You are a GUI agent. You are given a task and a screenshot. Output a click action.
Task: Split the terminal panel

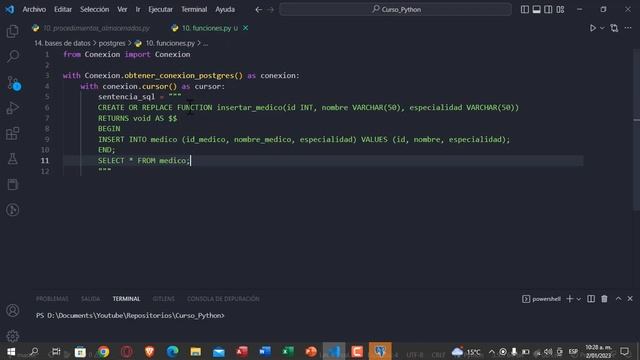[x=591, y=299]
